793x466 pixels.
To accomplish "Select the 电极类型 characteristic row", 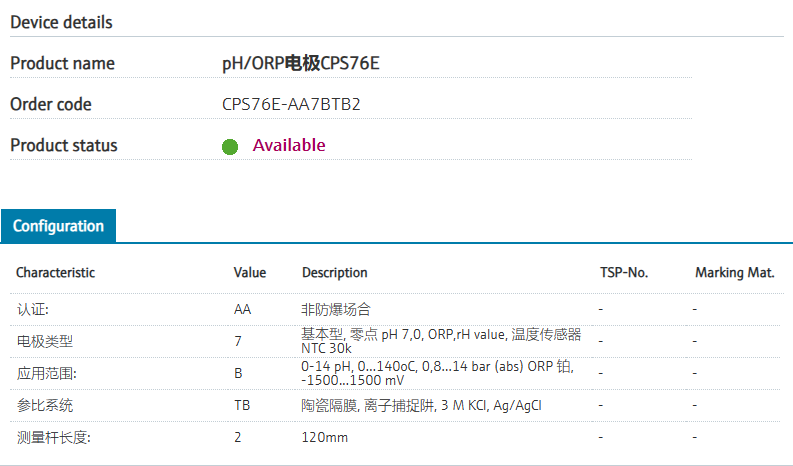I will point(45,341).
